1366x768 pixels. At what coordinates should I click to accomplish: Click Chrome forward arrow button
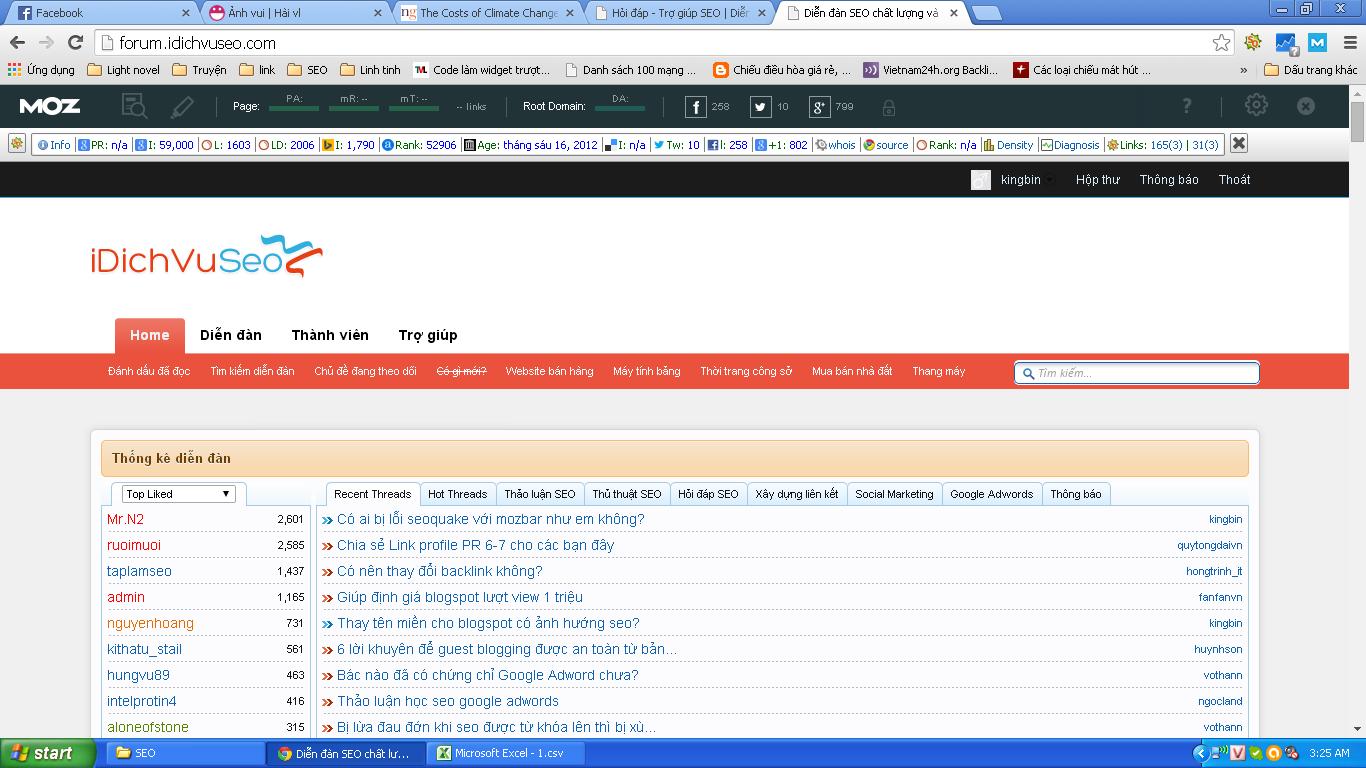[46, 43]
